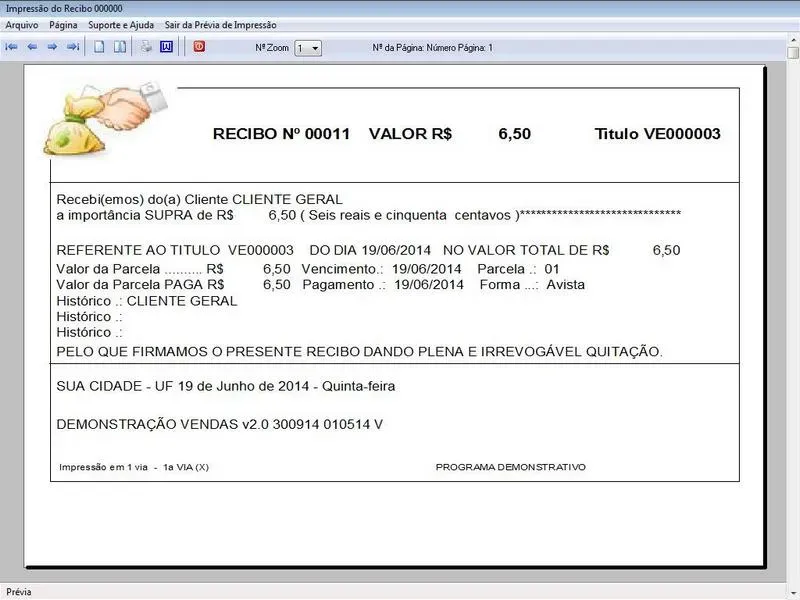Open the Página menu
800x600 pixels.
click(x=63, y=24)
